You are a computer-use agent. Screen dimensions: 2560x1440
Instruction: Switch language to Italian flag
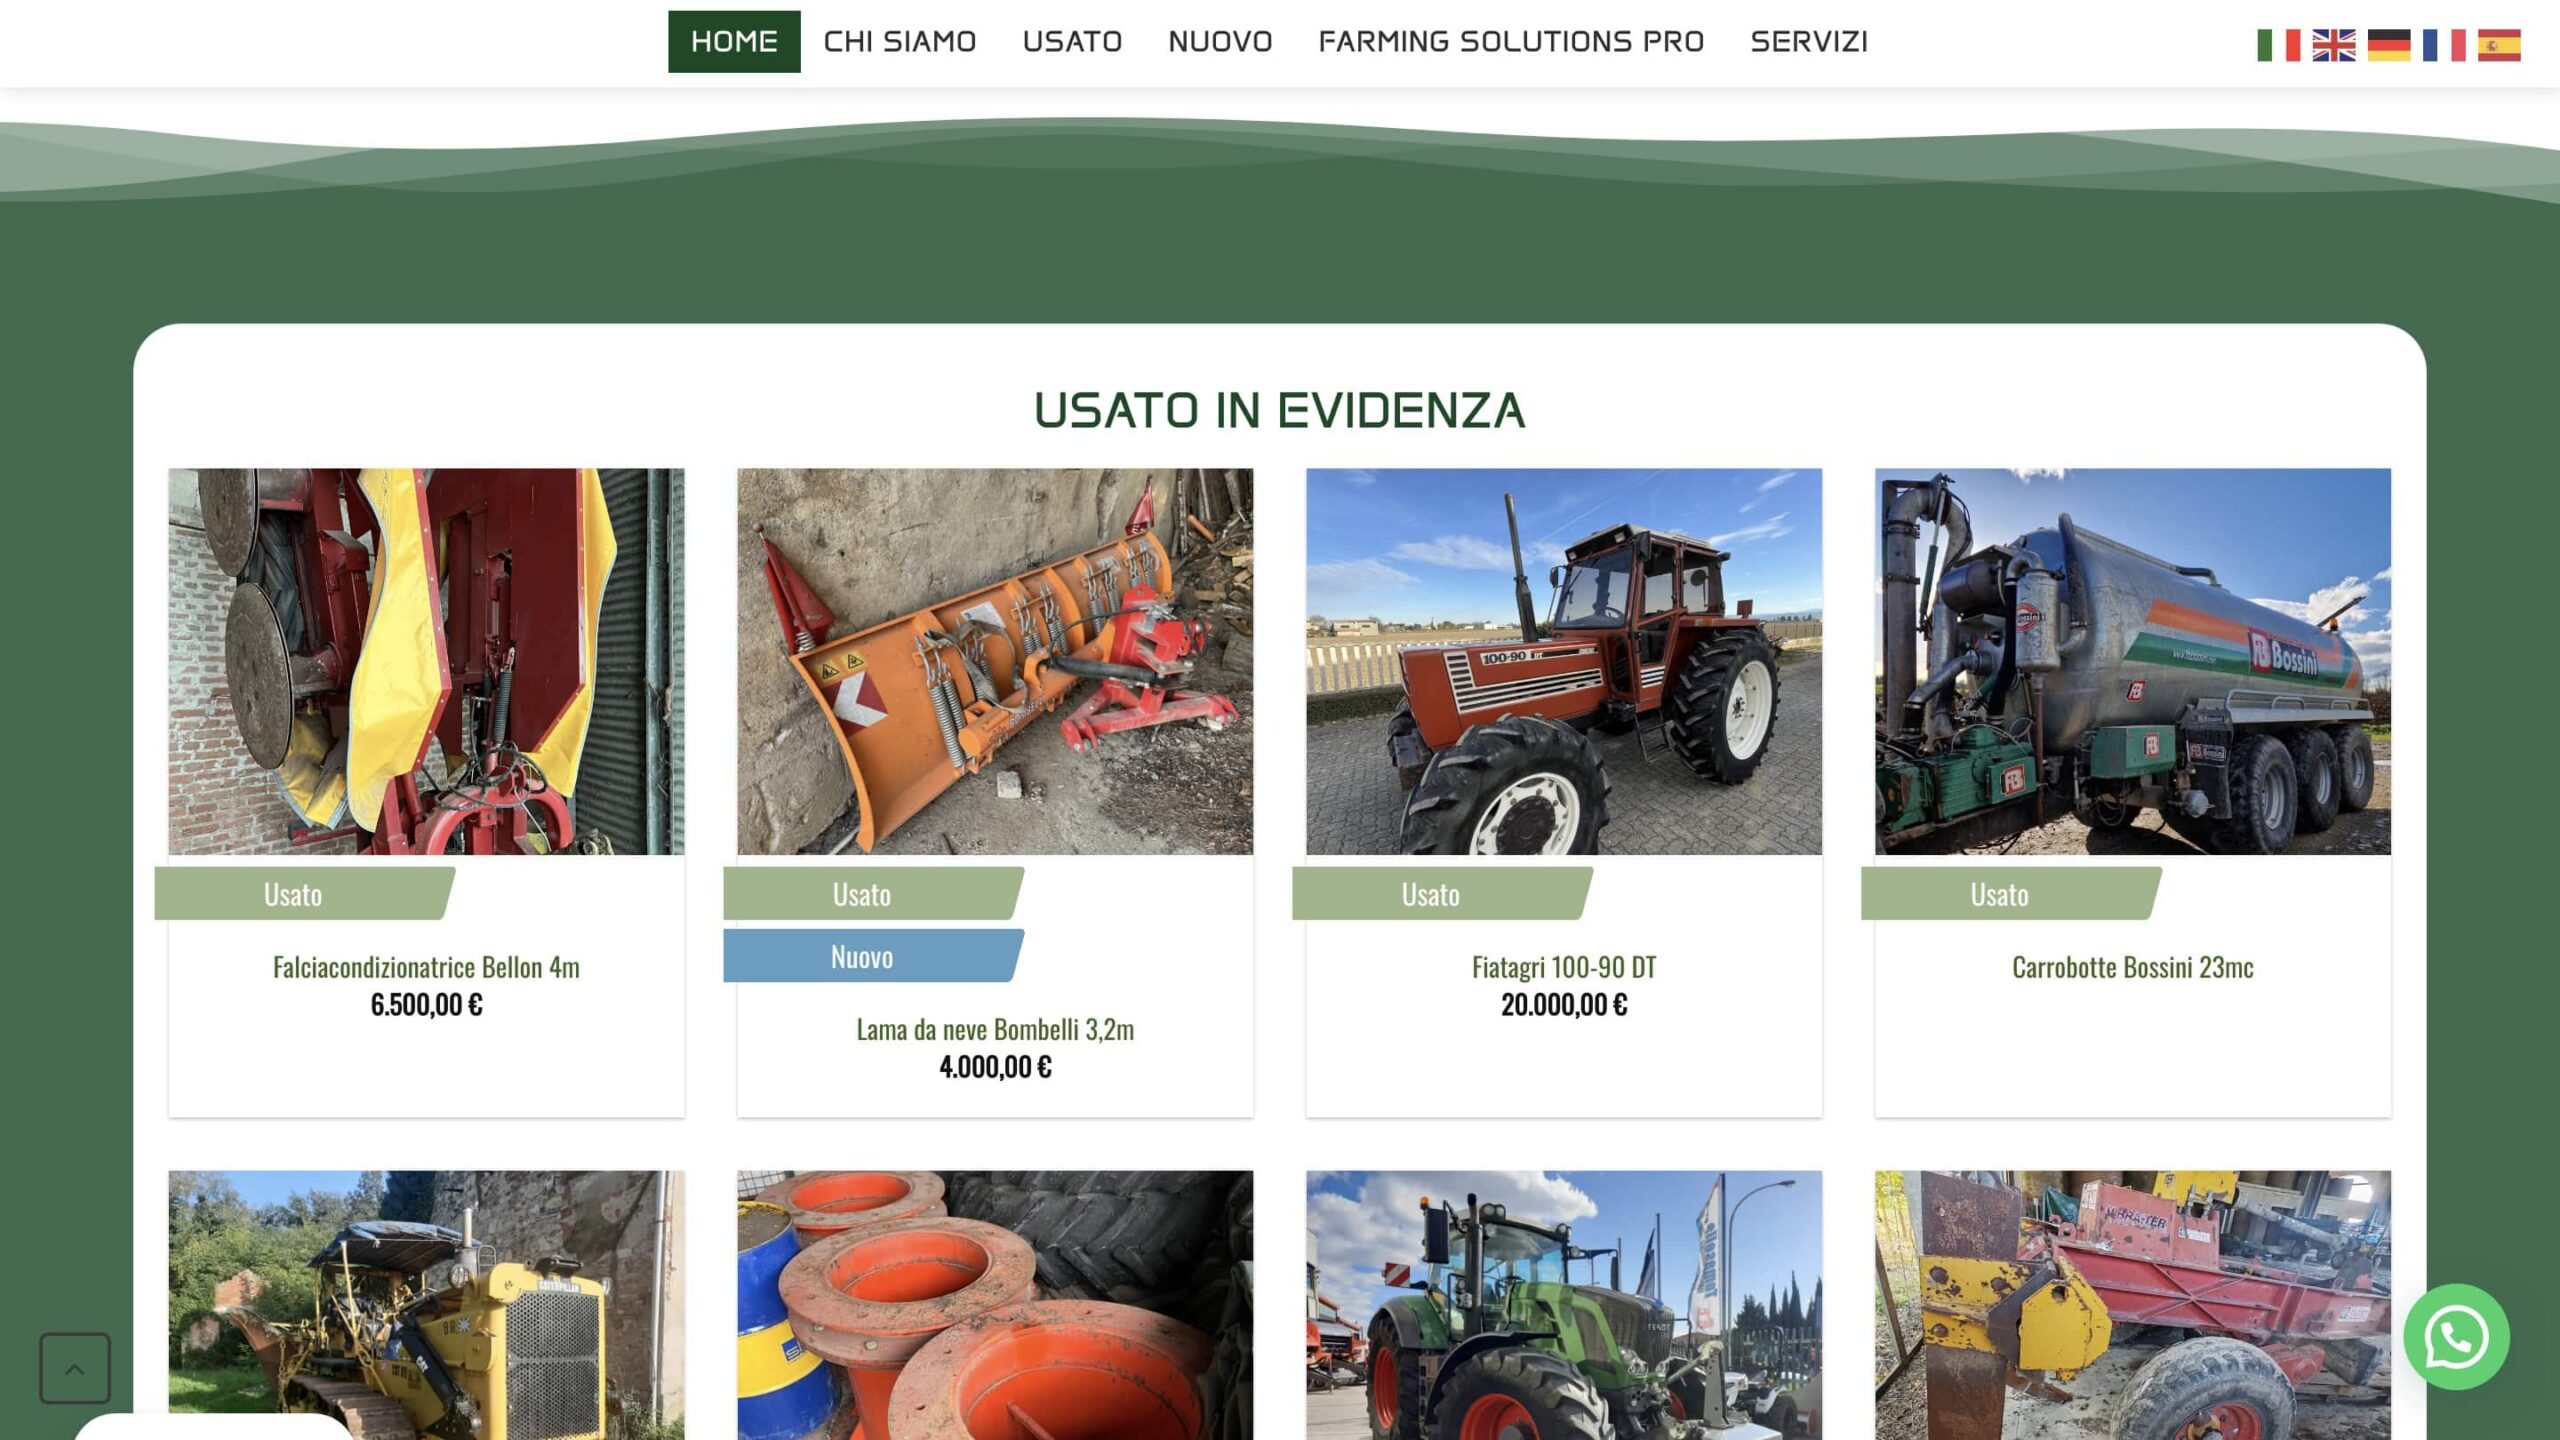[2278, 45]
